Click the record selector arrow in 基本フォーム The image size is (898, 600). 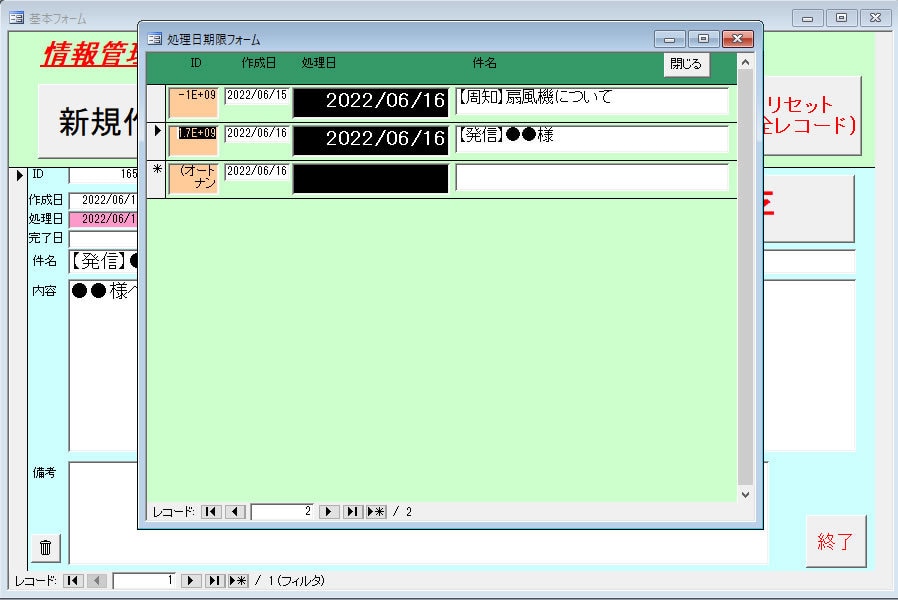click(19, 175)
